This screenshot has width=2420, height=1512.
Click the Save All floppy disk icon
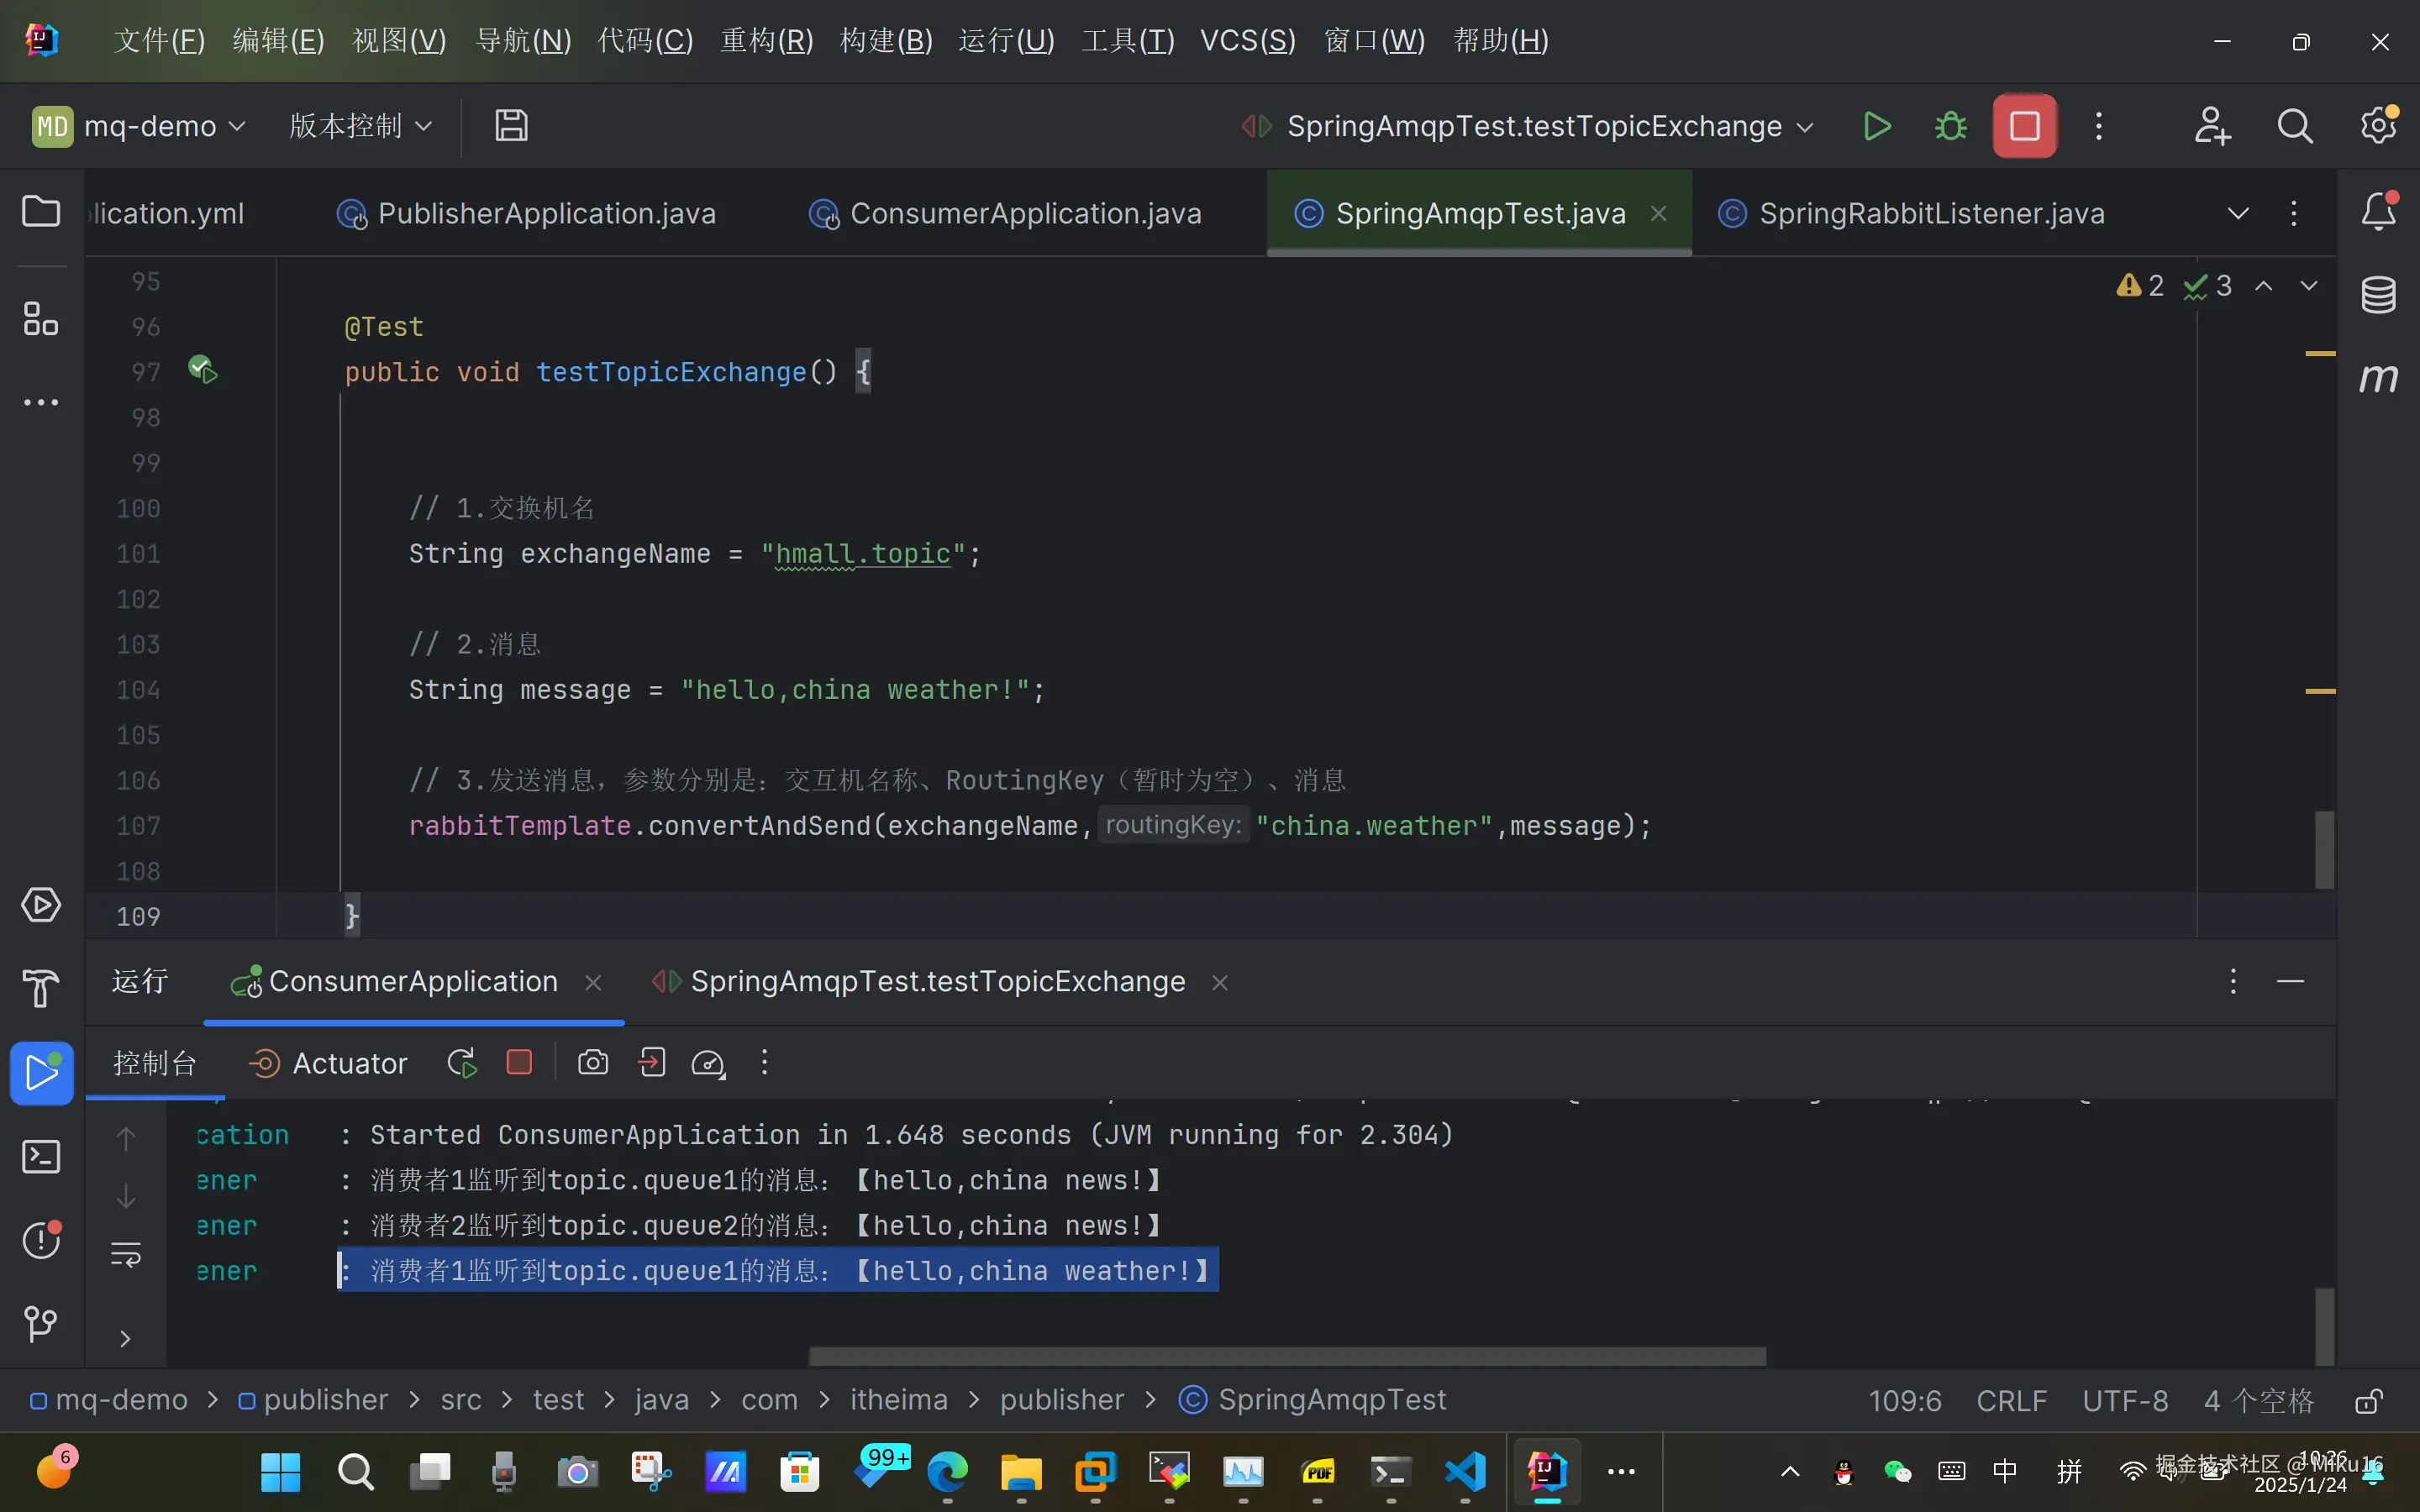511,126
